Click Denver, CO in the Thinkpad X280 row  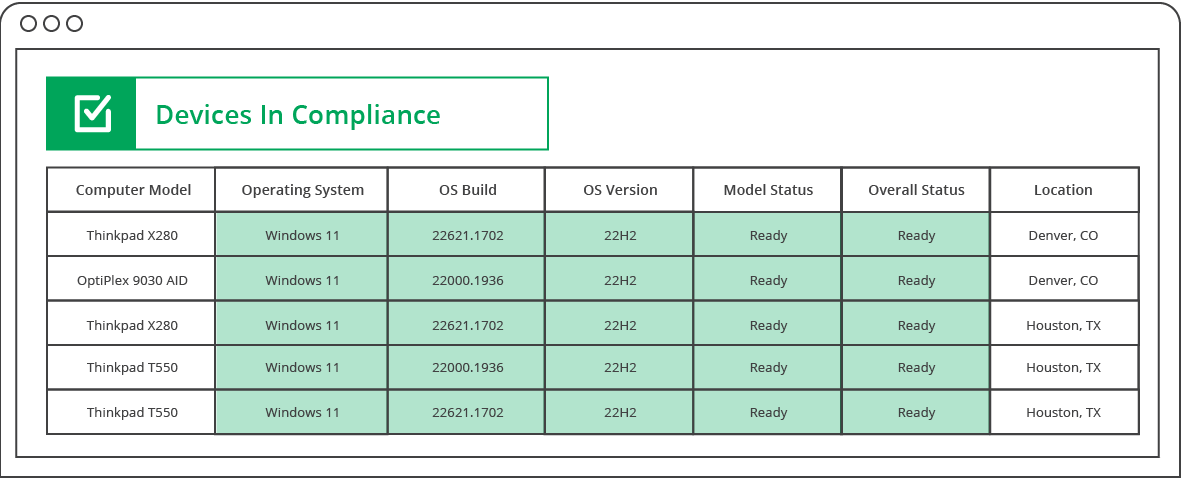tap(1063, 235)
